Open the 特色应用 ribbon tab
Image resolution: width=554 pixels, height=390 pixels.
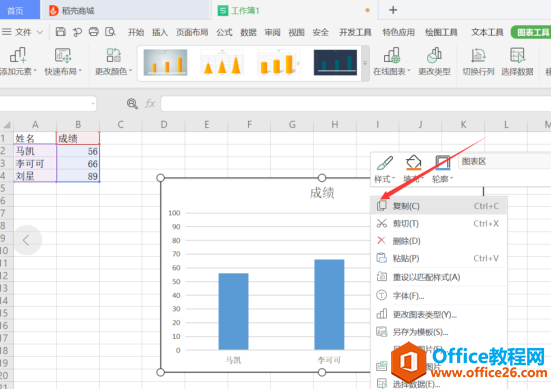[x=399, y=32]
